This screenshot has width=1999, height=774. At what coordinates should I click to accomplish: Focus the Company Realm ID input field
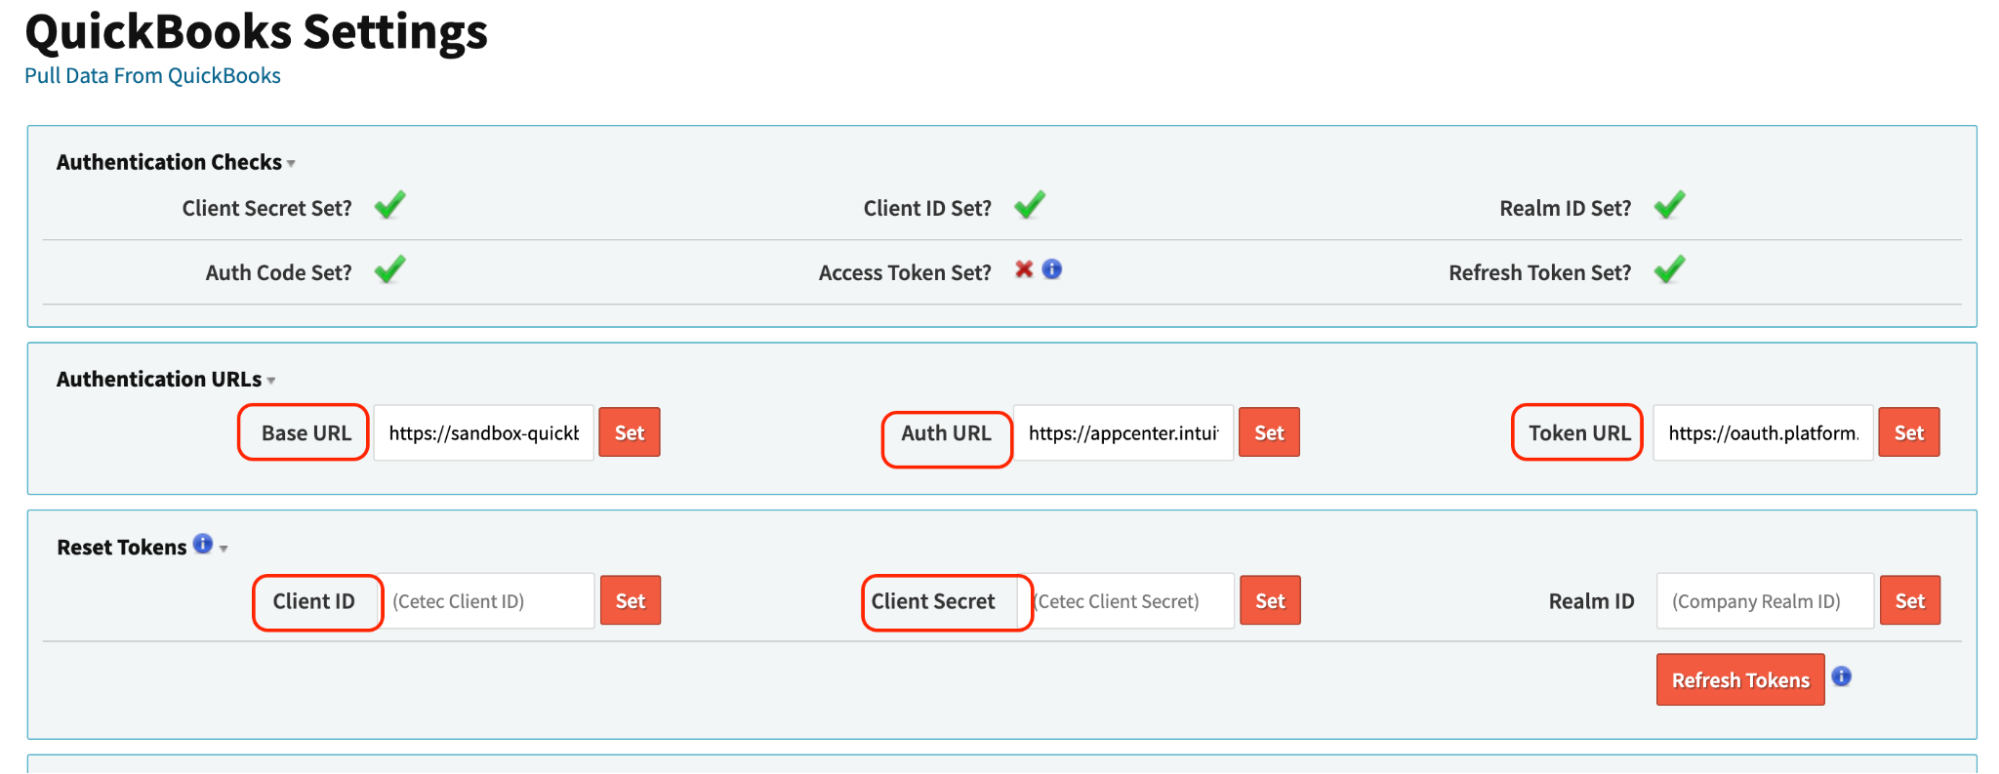1765,601
